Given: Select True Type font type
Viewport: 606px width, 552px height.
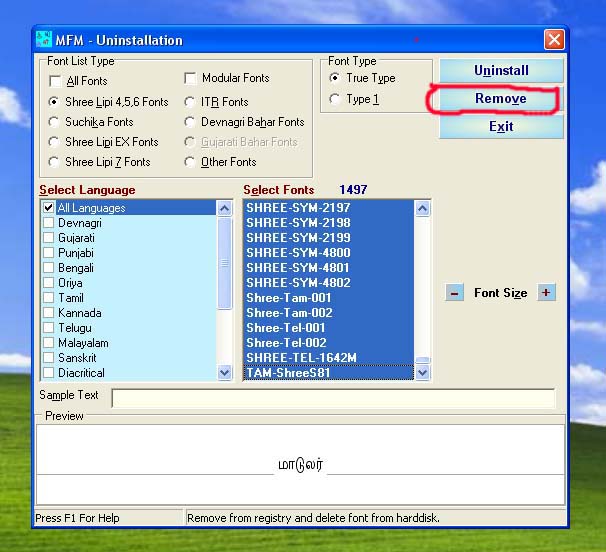Looking at the screenshot, I should point(335,78).
